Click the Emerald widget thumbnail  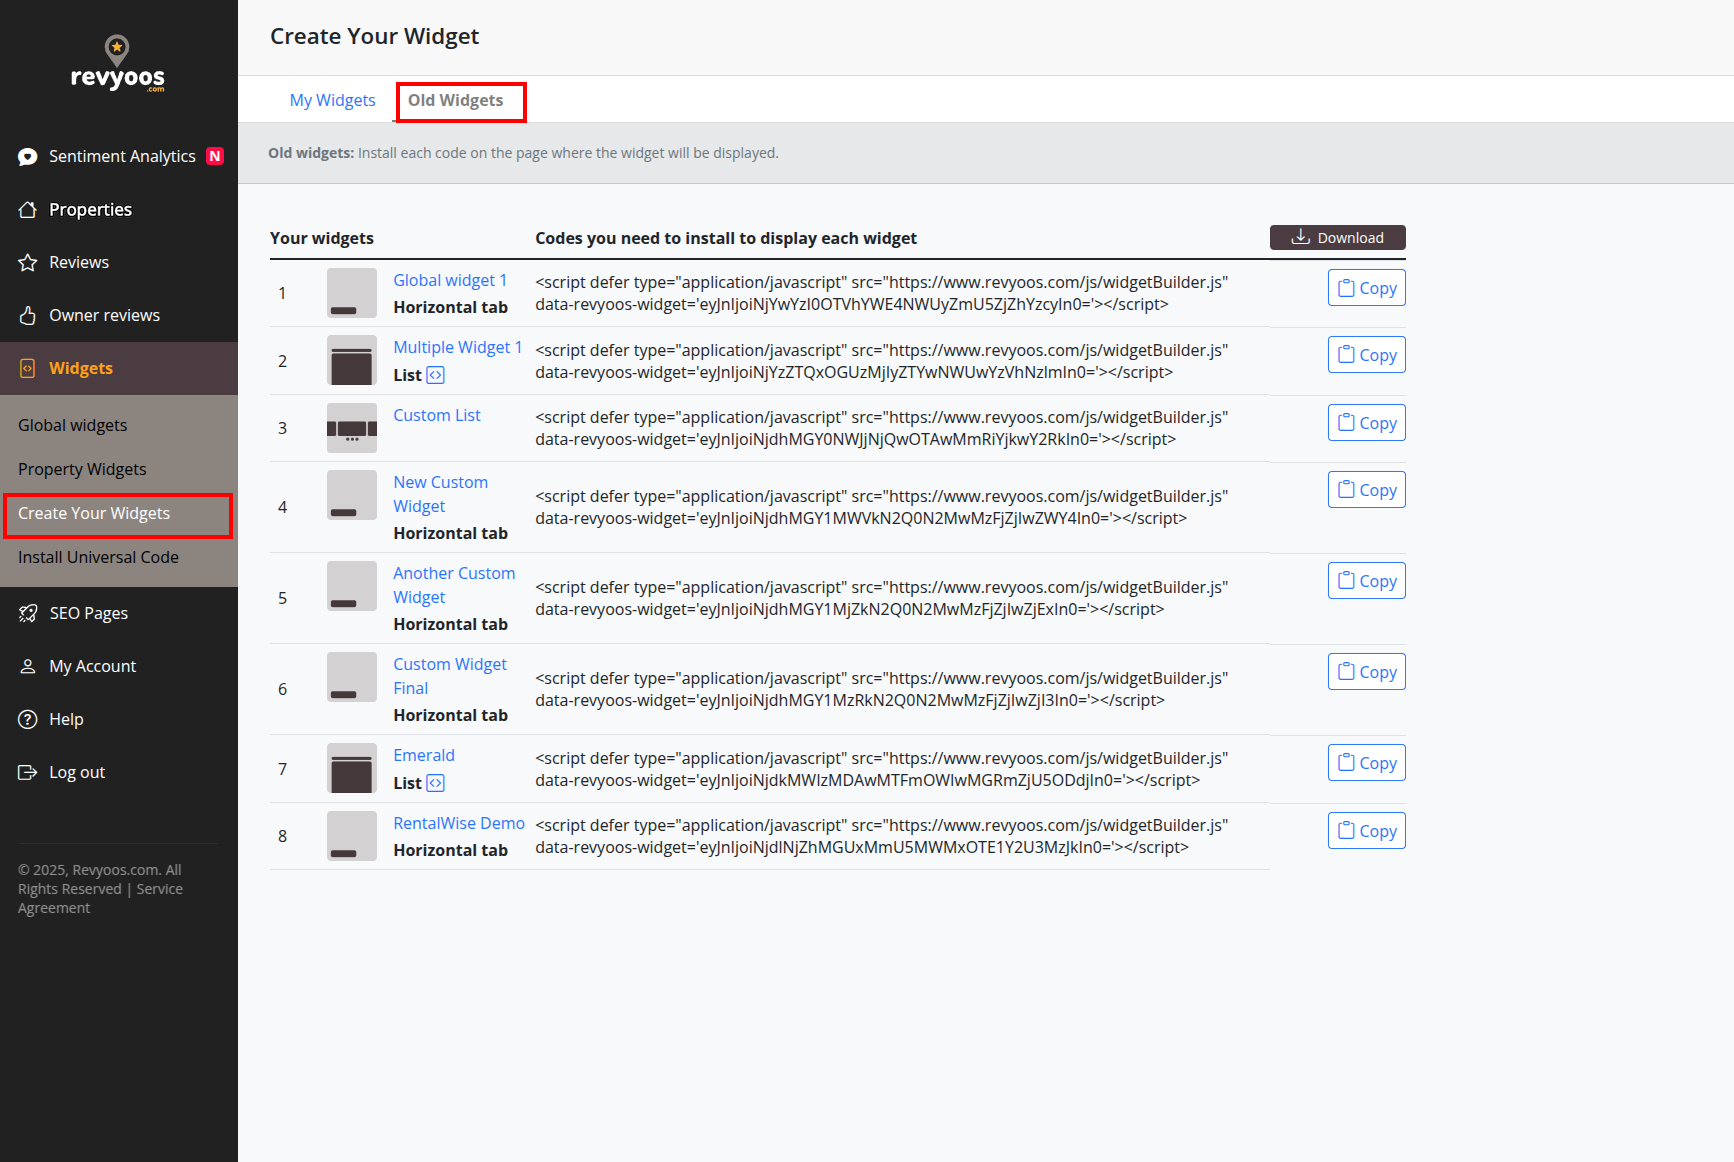click(352, 768)
